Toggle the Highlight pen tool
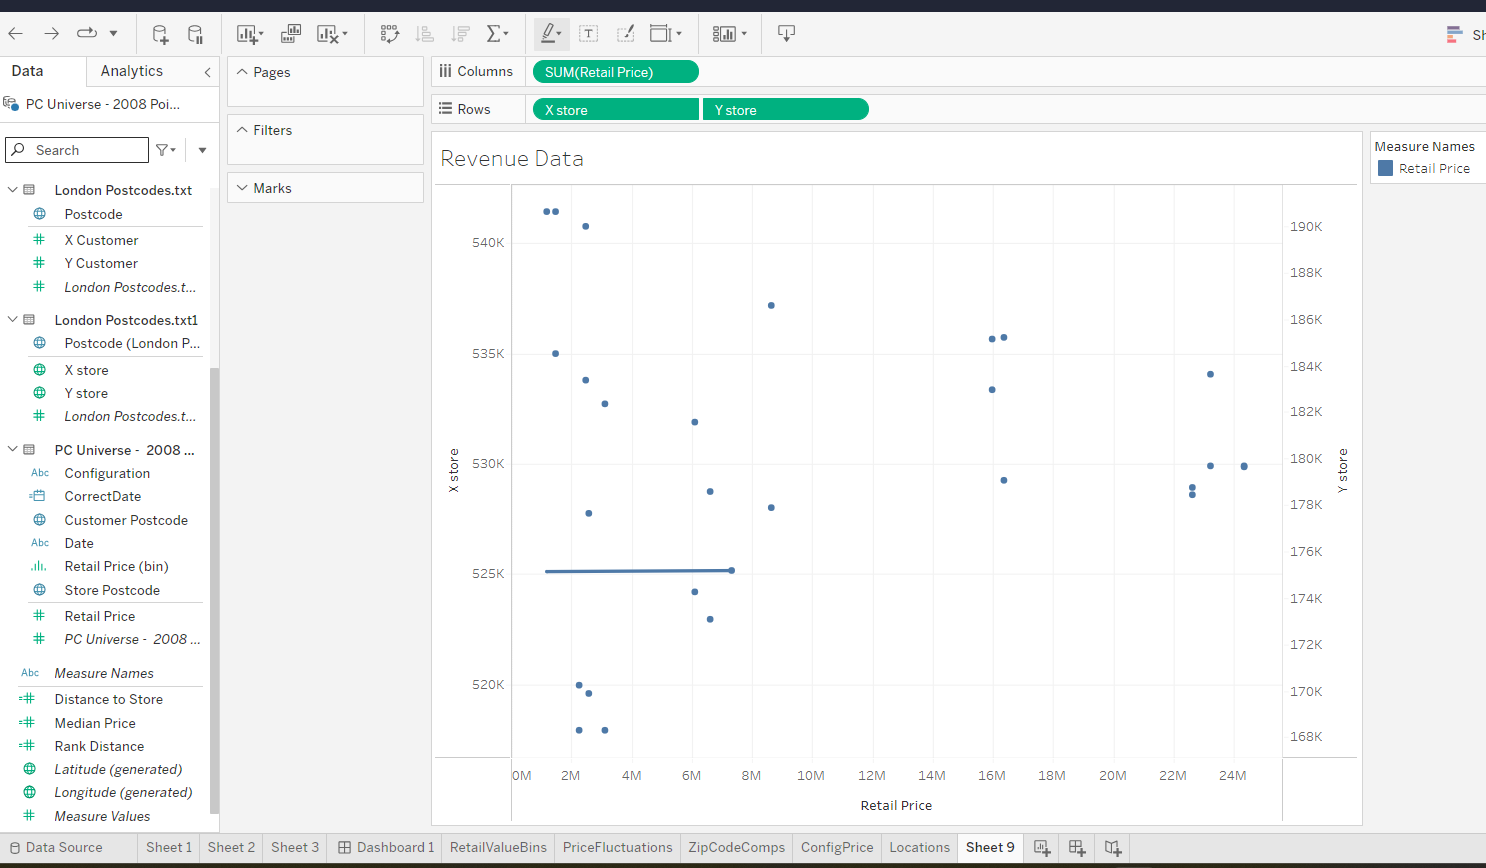Image resolution: width=1486 pixels, height=868 pixels. click(x=550, y=33)
